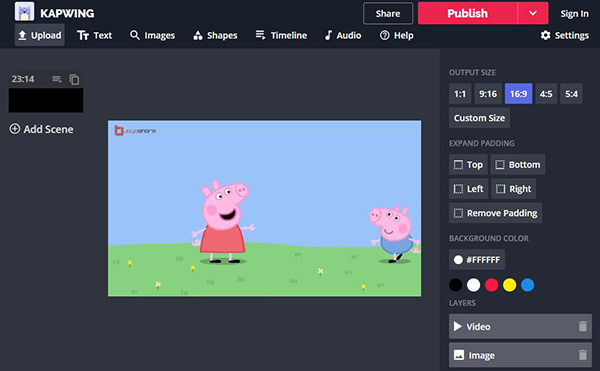This screenshot has width=600, height=371.
Task: Publish the video
Action: click(x=467, y=13)
